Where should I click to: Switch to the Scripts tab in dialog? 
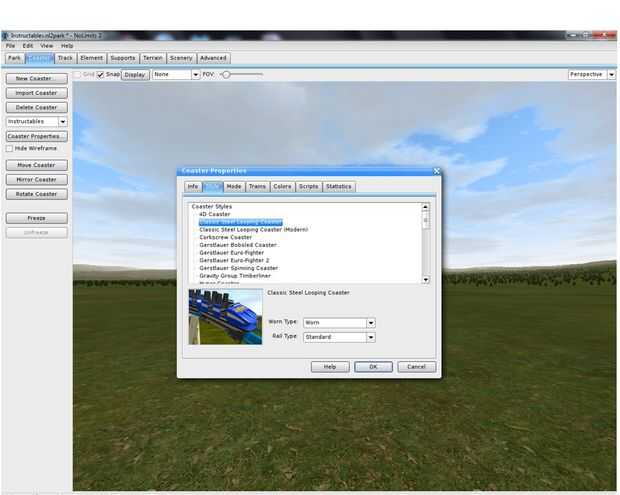(308, 187)
